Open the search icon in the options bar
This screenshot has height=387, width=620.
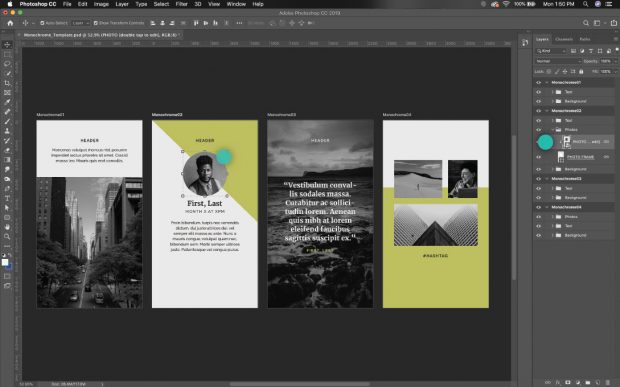pyautogui.click(x=586, y=23)
